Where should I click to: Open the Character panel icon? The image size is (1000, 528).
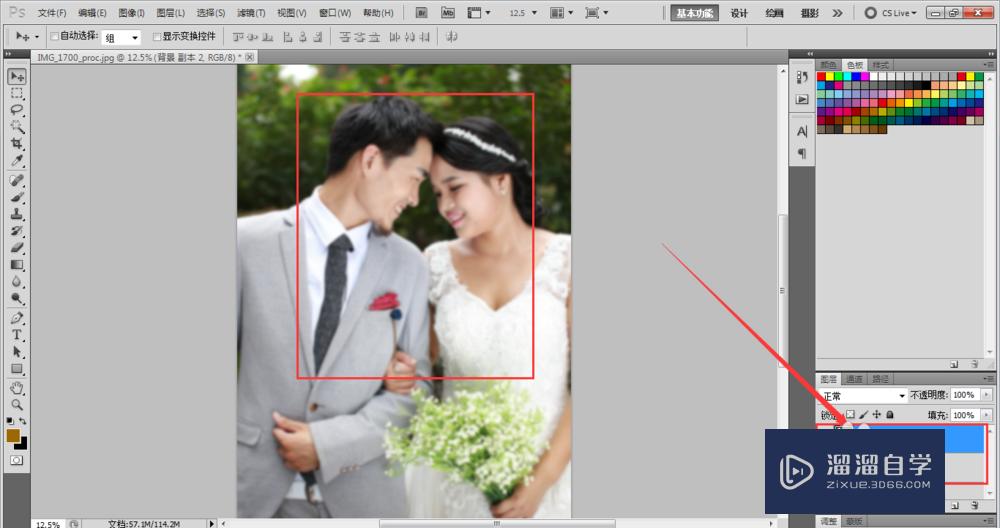[802, 131]
